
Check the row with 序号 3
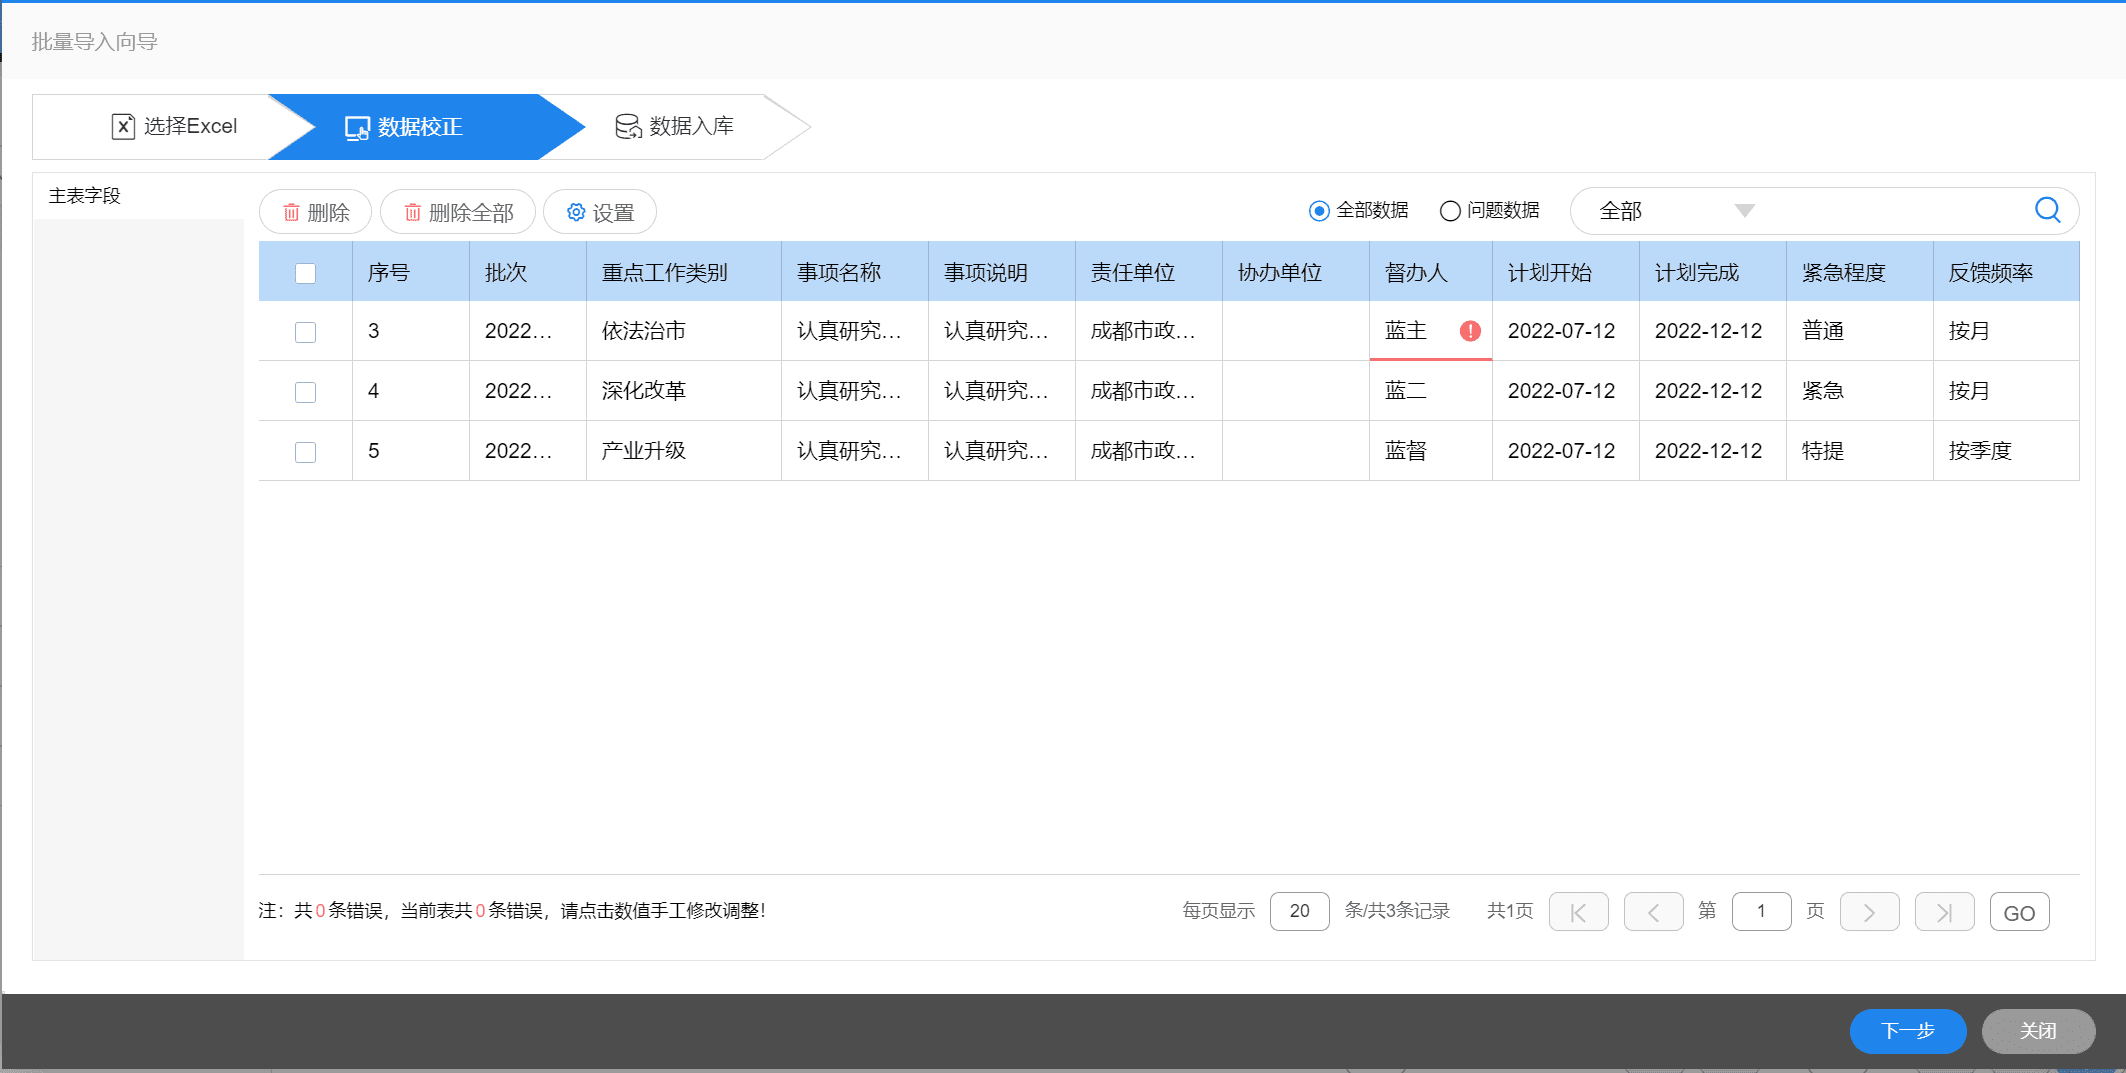tap(305, 332)
